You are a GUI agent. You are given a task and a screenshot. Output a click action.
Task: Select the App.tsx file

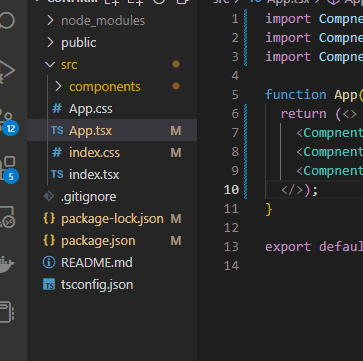point(112,130)
